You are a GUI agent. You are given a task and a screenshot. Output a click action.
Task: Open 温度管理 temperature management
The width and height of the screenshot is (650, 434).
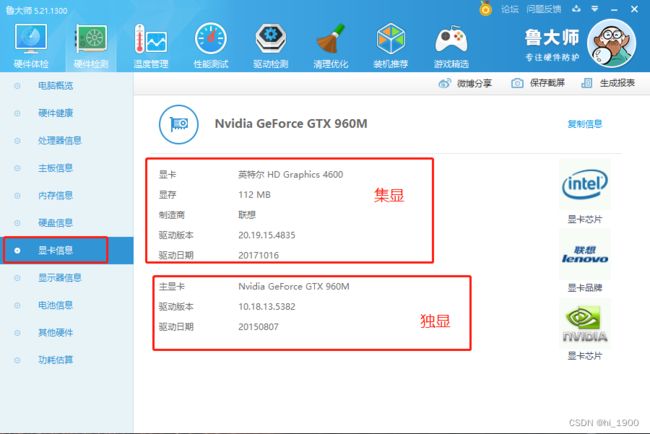pos(150,46)
